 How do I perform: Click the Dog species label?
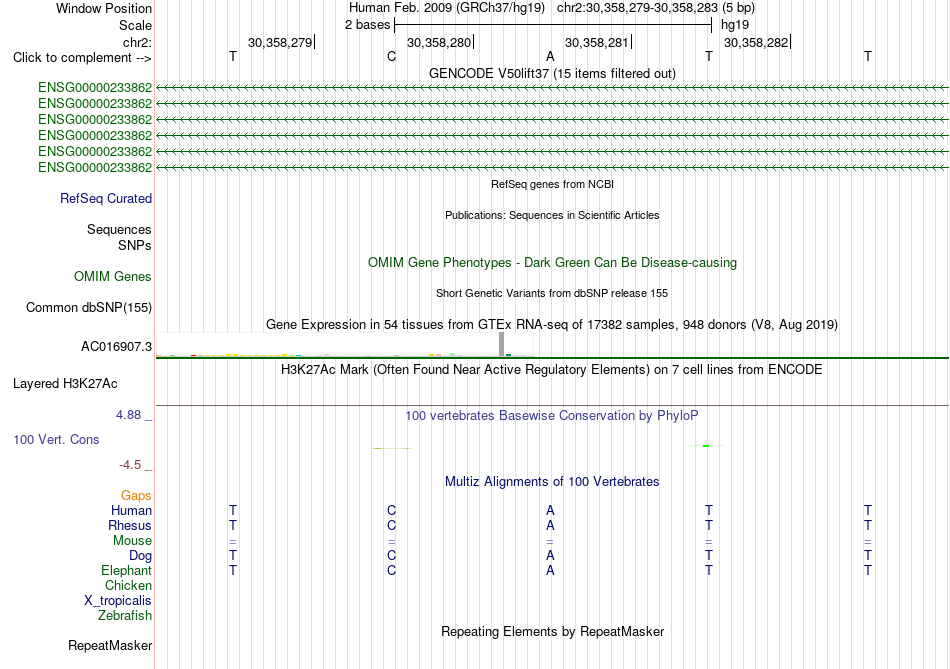140,556
